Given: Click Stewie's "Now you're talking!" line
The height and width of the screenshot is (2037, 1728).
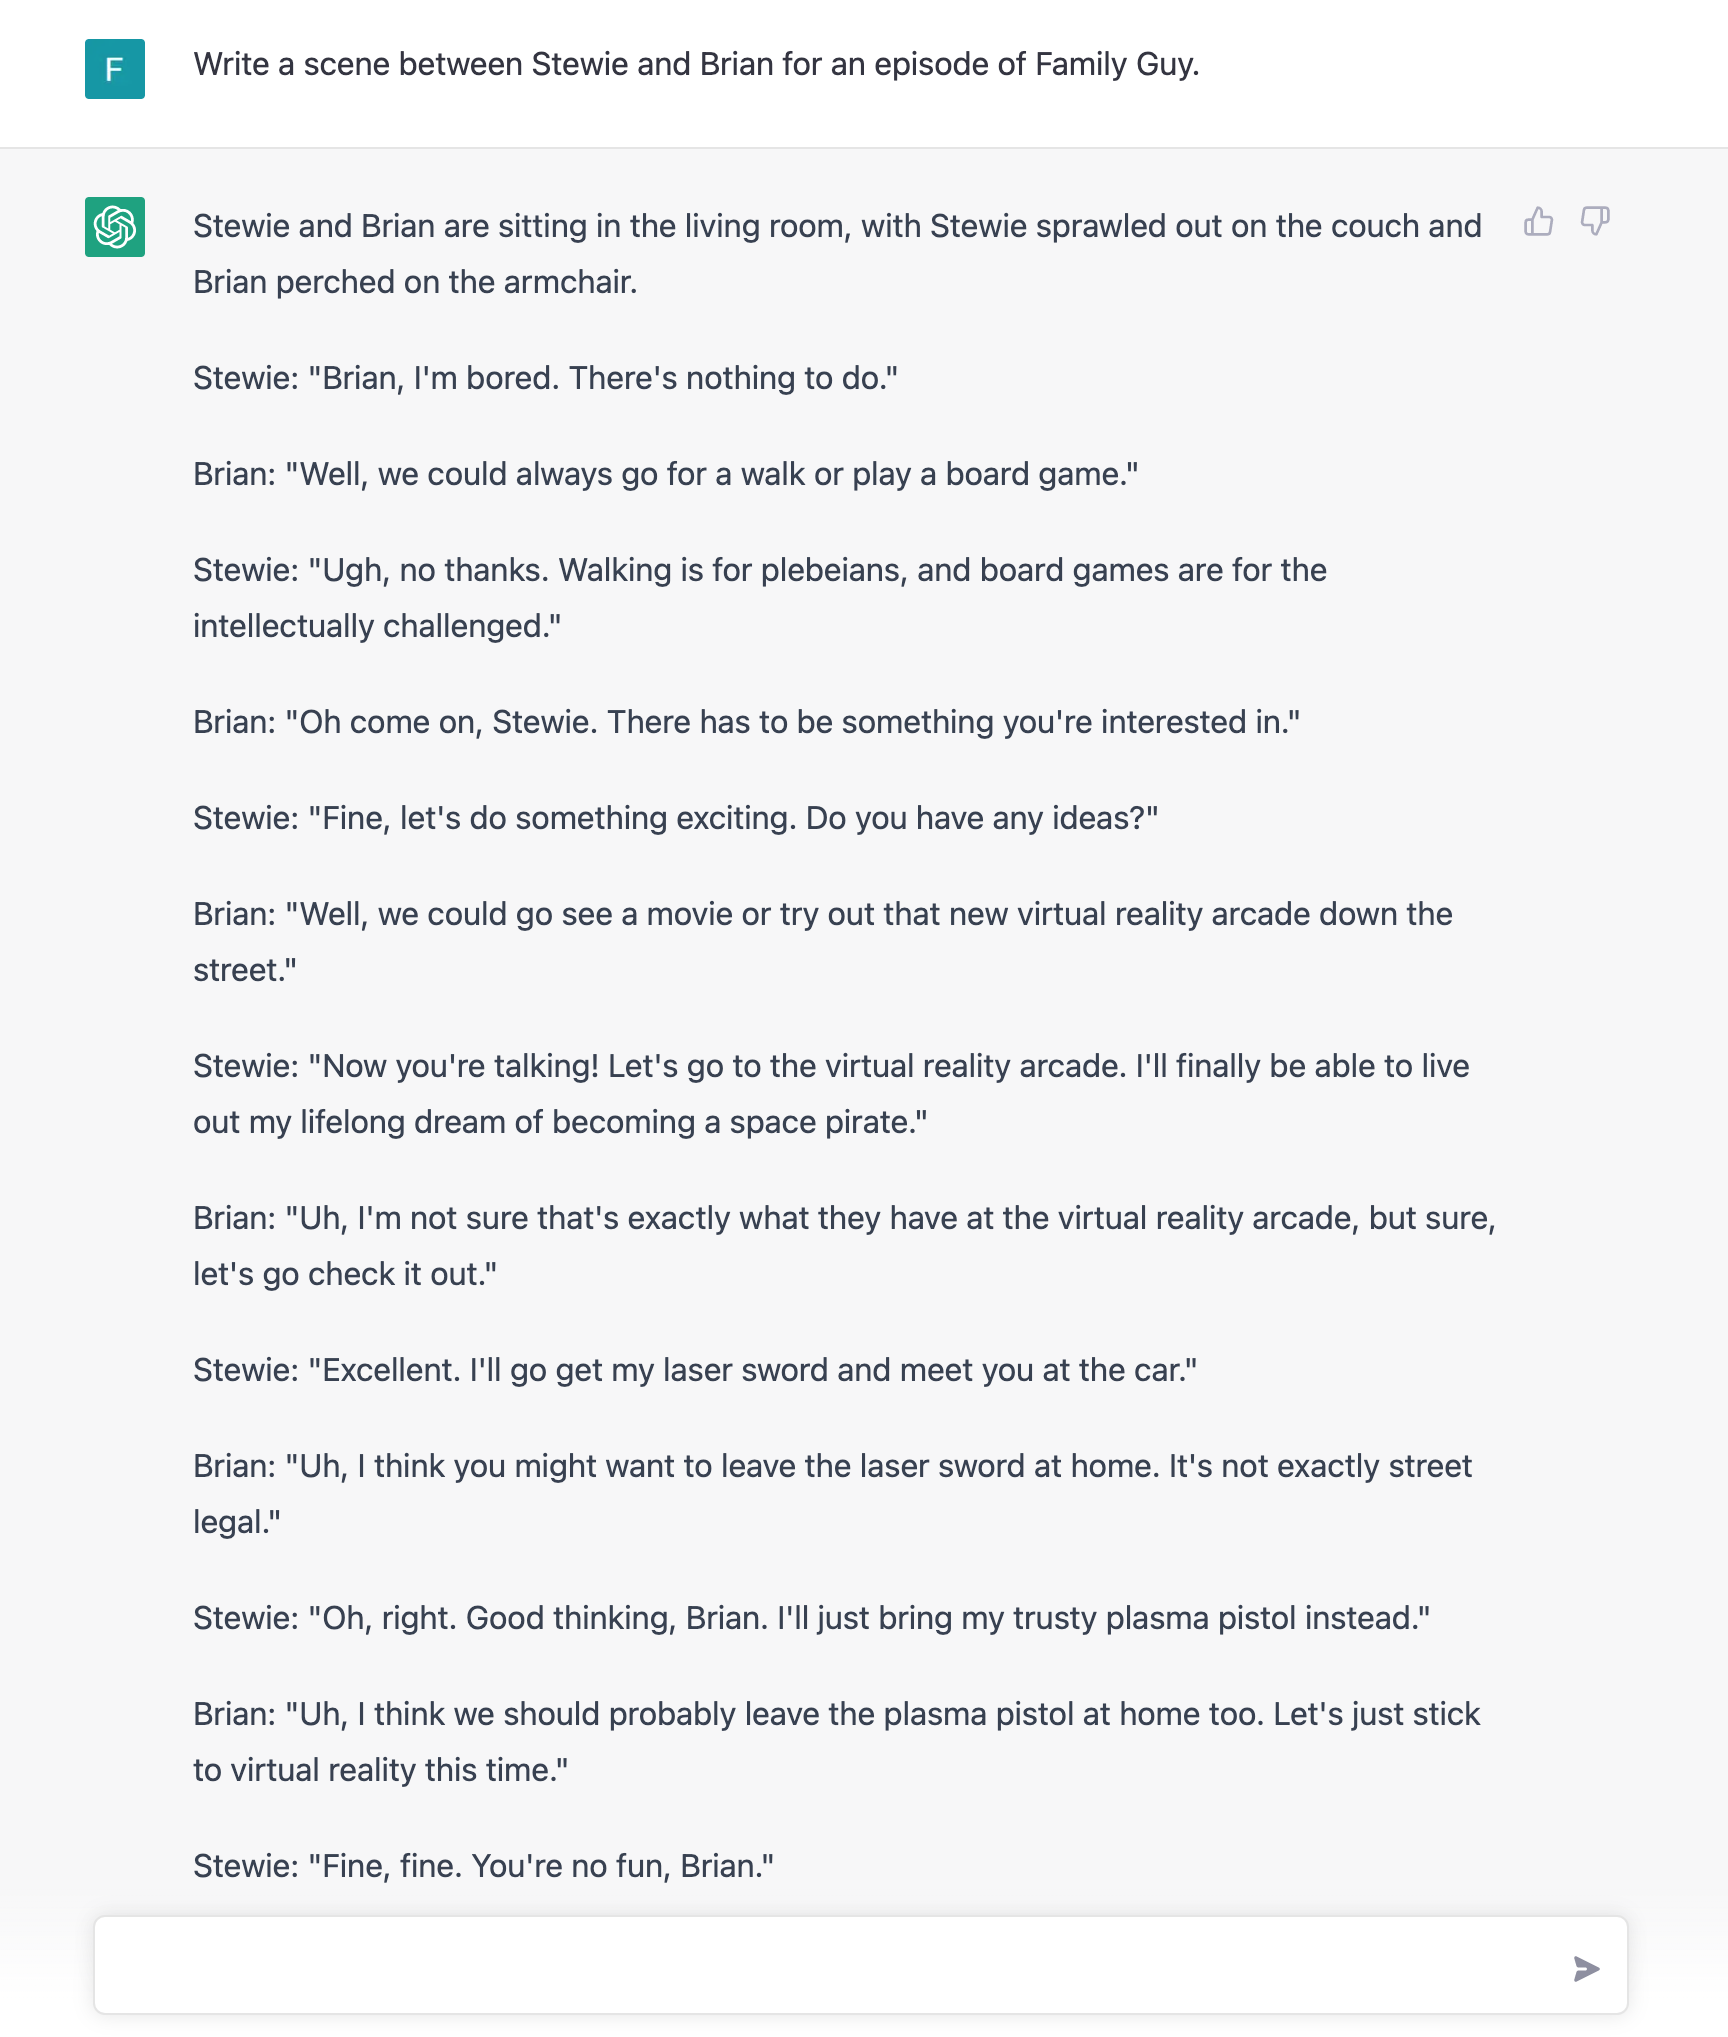Looking at the screenshot, I should tap(830, 1094).
